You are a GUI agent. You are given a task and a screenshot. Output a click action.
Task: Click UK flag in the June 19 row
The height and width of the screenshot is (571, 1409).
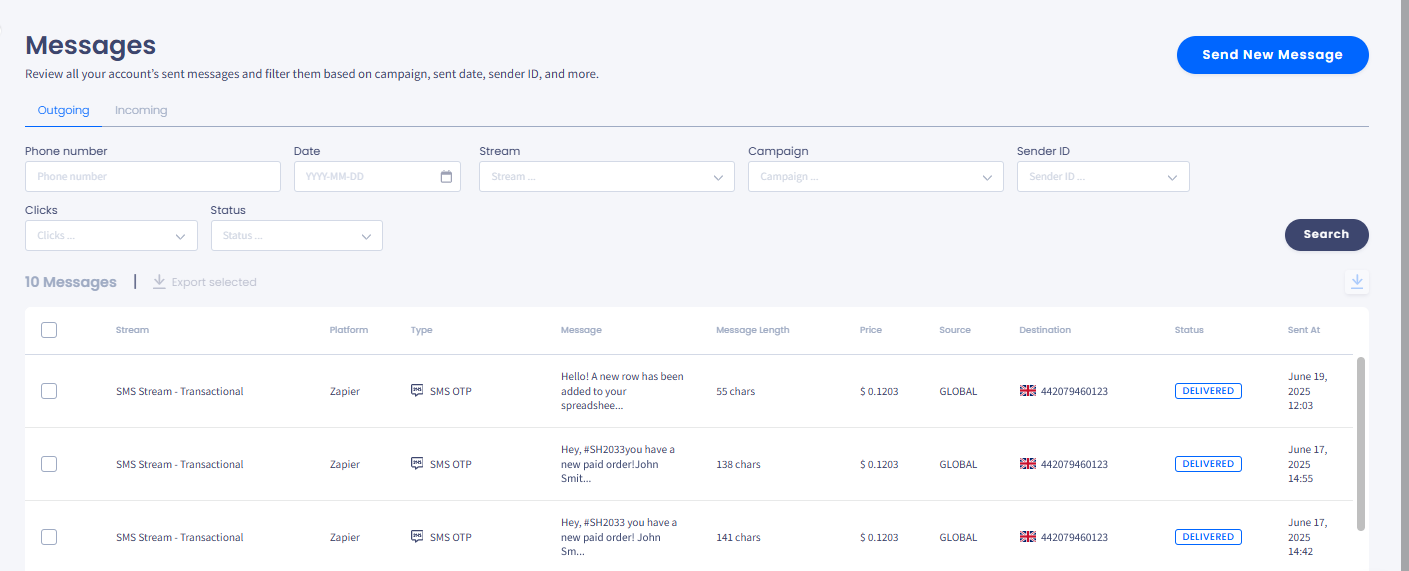click(1027, 391)
